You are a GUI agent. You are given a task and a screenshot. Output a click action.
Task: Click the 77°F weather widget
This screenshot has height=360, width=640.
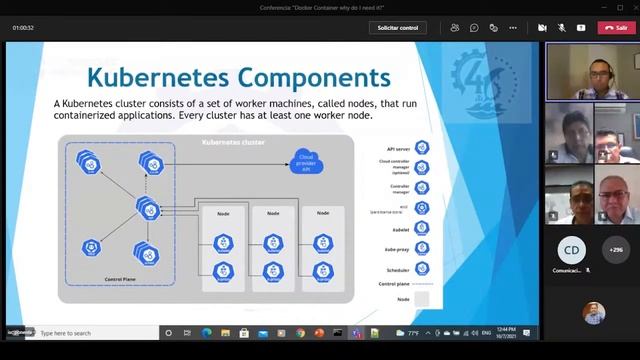[407, 333]
